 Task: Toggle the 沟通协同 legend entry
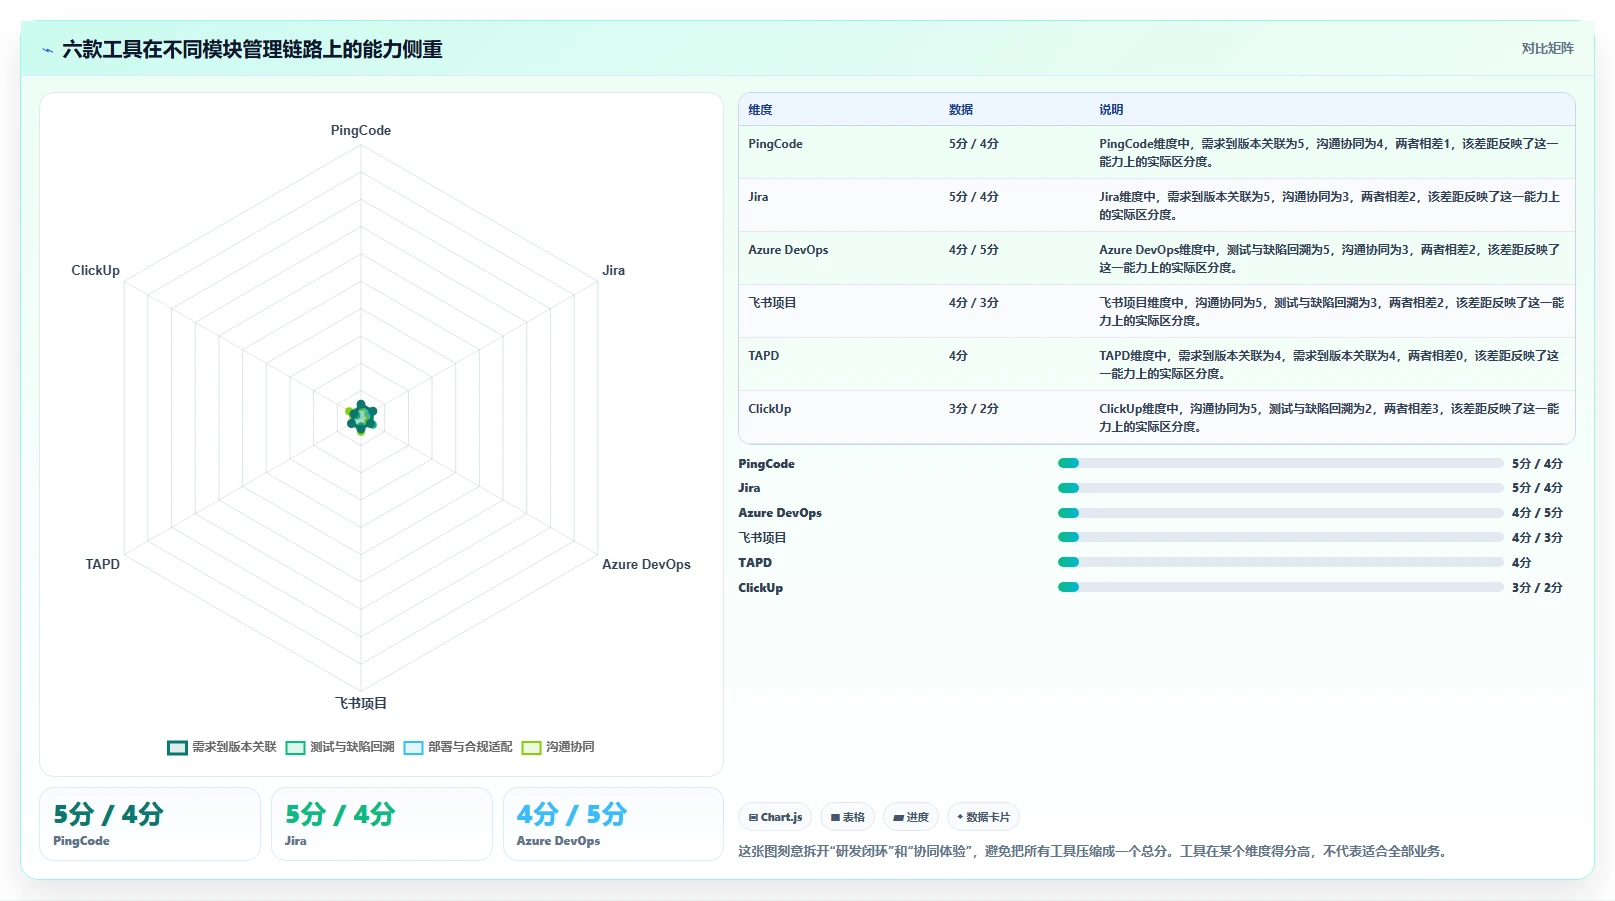click(558, 747)
